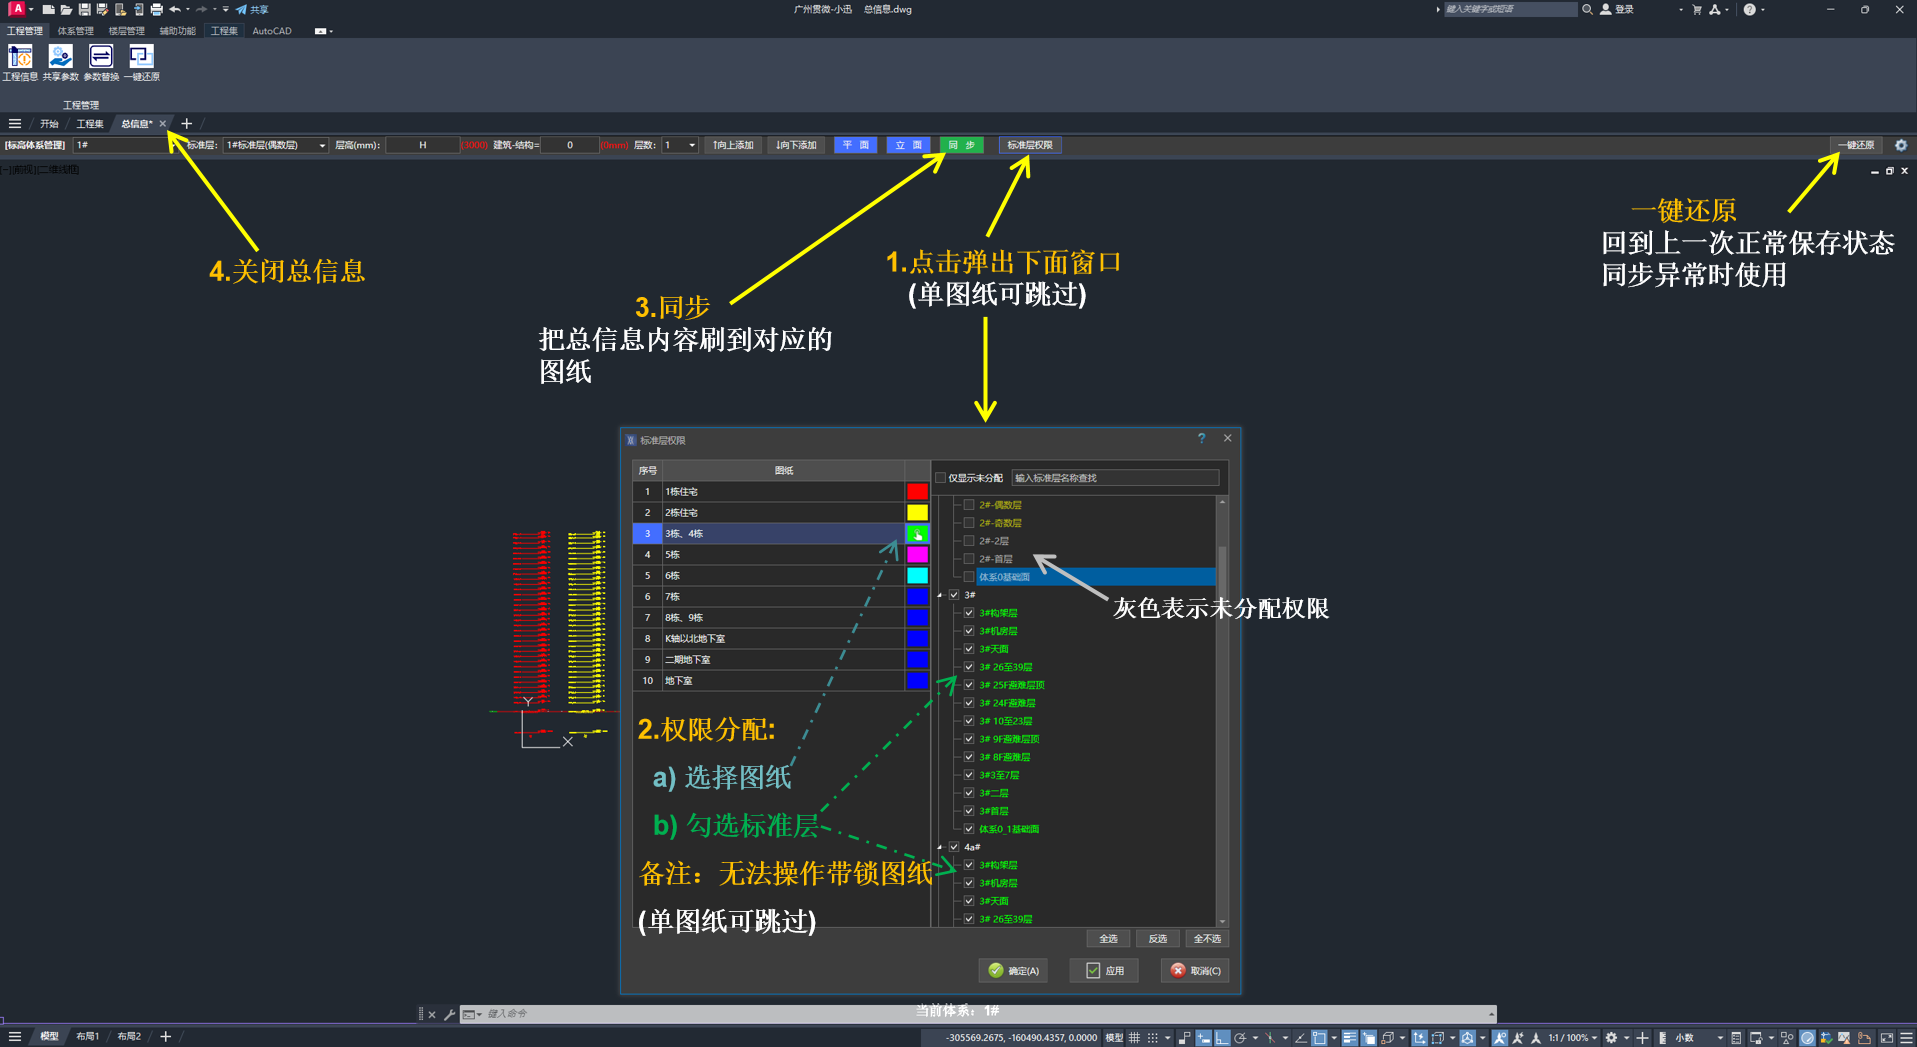Open the 辅助功能 ribbon tab

tap(178, 31)
